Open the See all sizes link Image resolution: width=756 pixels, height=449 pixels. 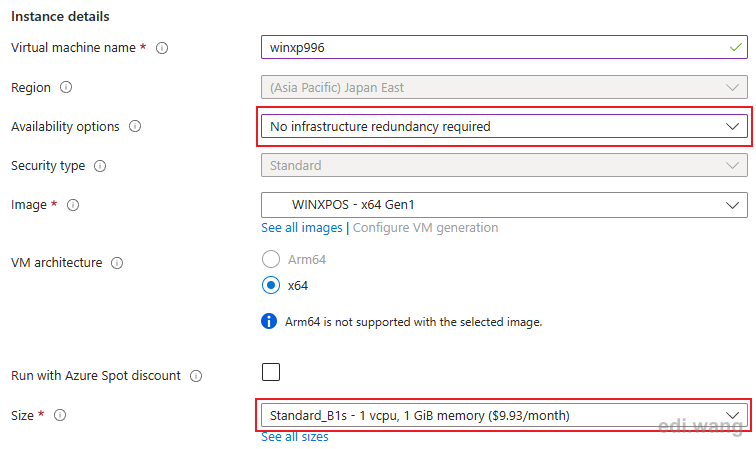(x=295, y=437)
